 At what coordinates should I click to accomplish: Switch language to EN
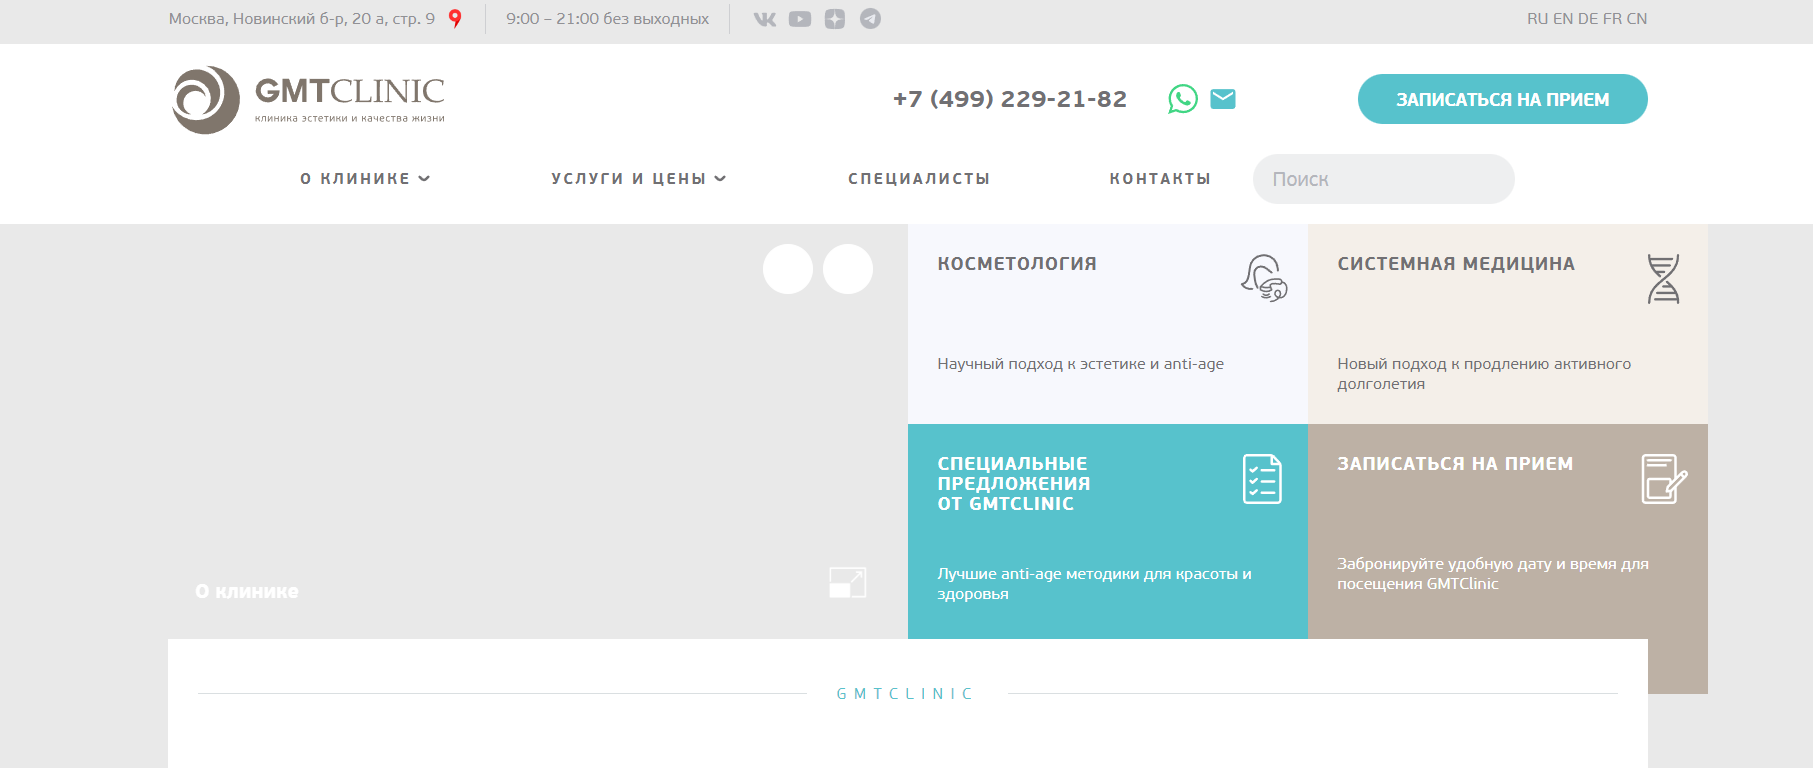pyautogui.click(x=1563, y=19)
